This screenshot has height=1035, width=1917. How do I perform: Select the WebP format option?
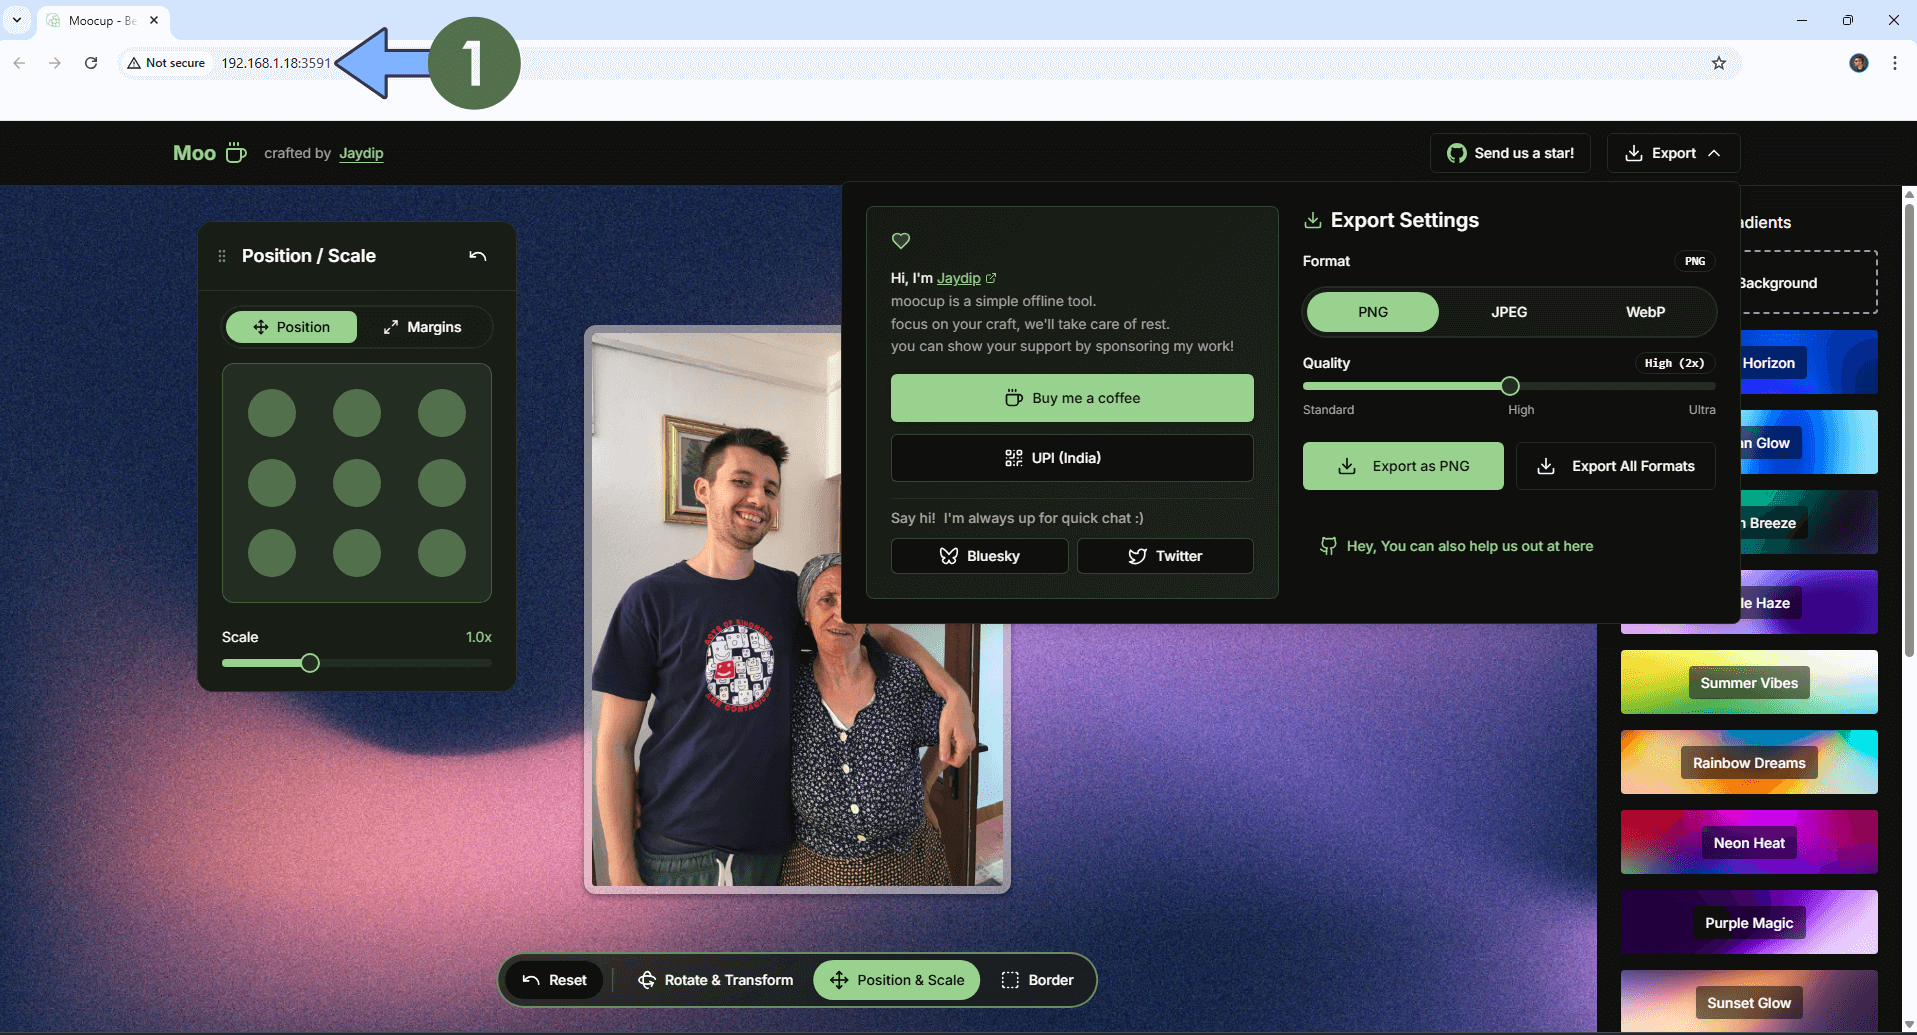point(1645,312)
